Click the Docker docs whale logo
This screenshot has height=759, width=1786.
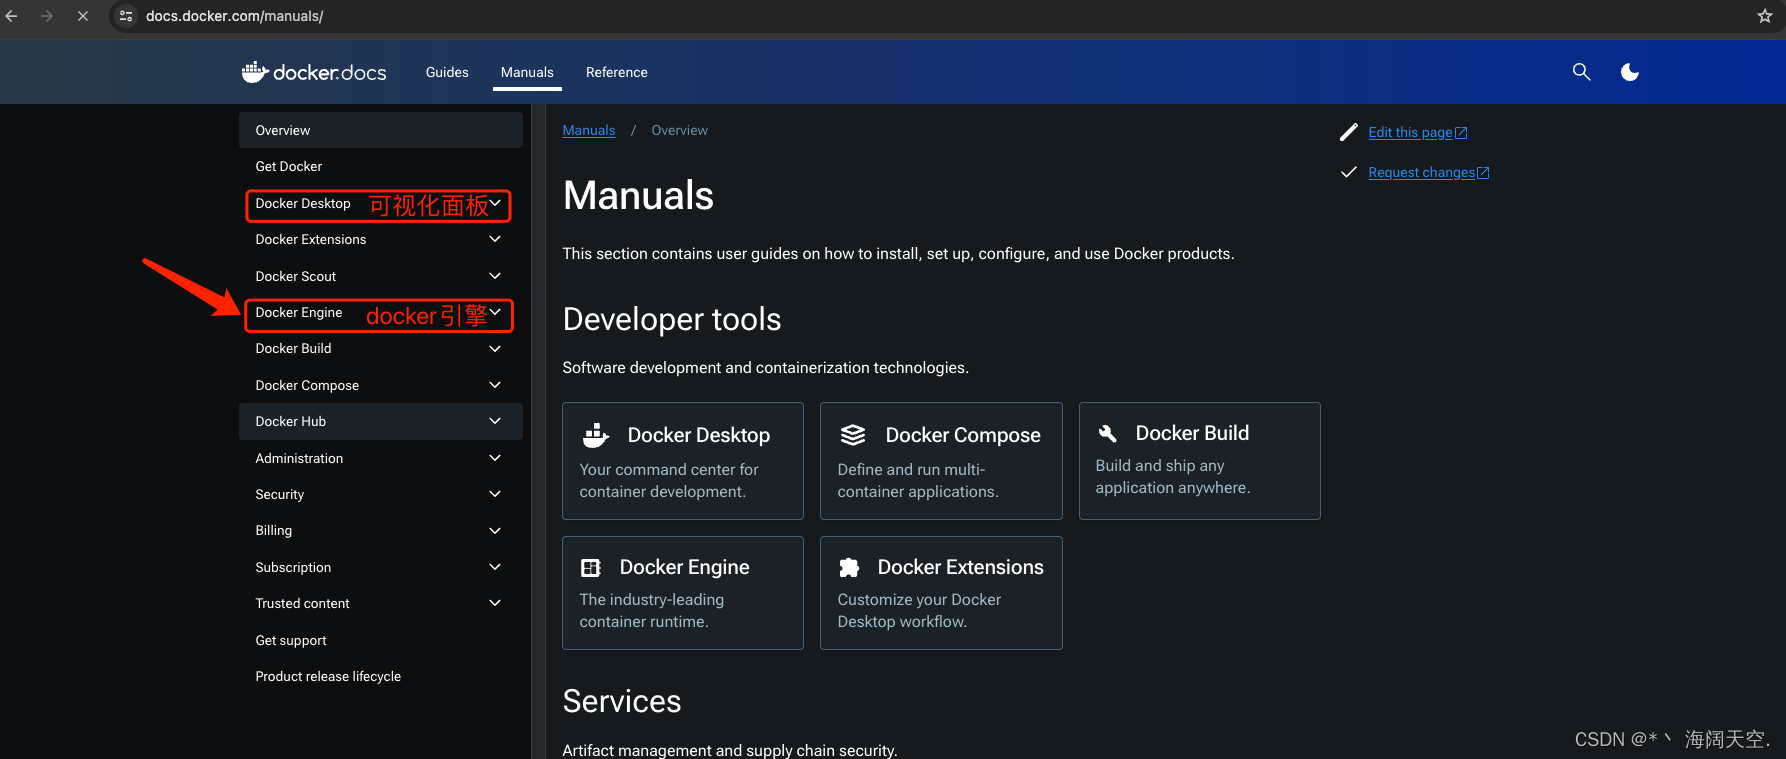[x=314, y=72]
